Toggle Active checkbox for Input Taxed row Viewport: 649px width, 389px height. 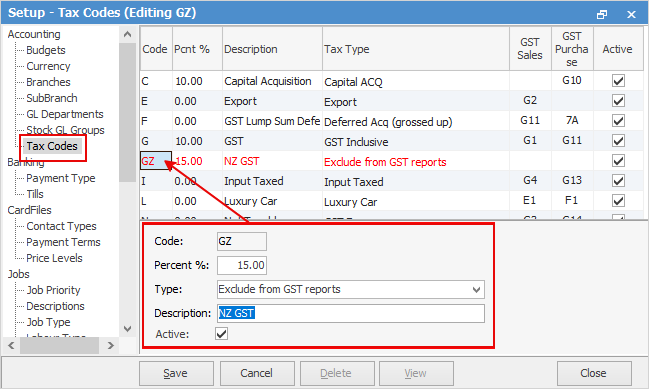[x=618, y=181]
